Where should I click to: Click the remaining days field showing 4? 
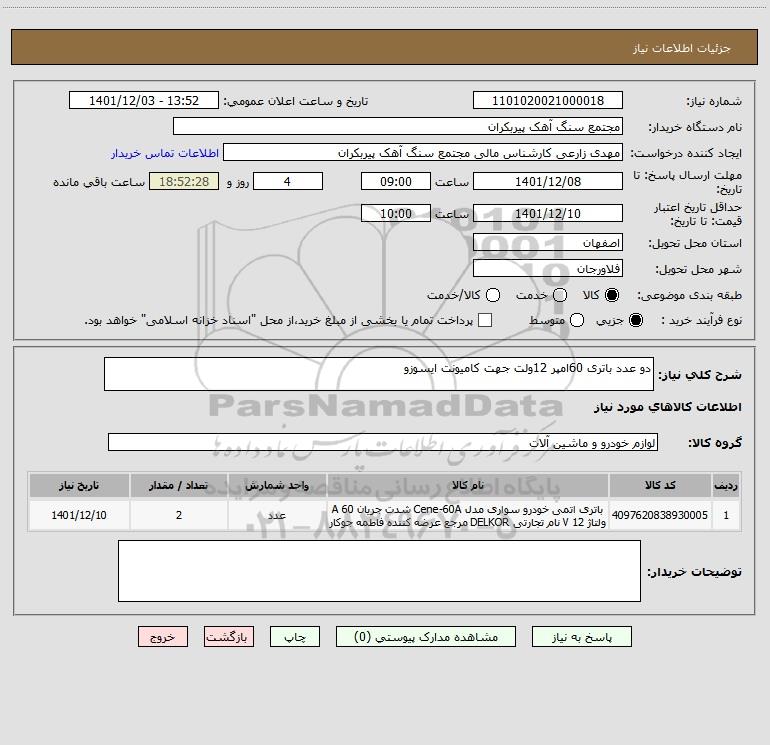pos(288,181)
